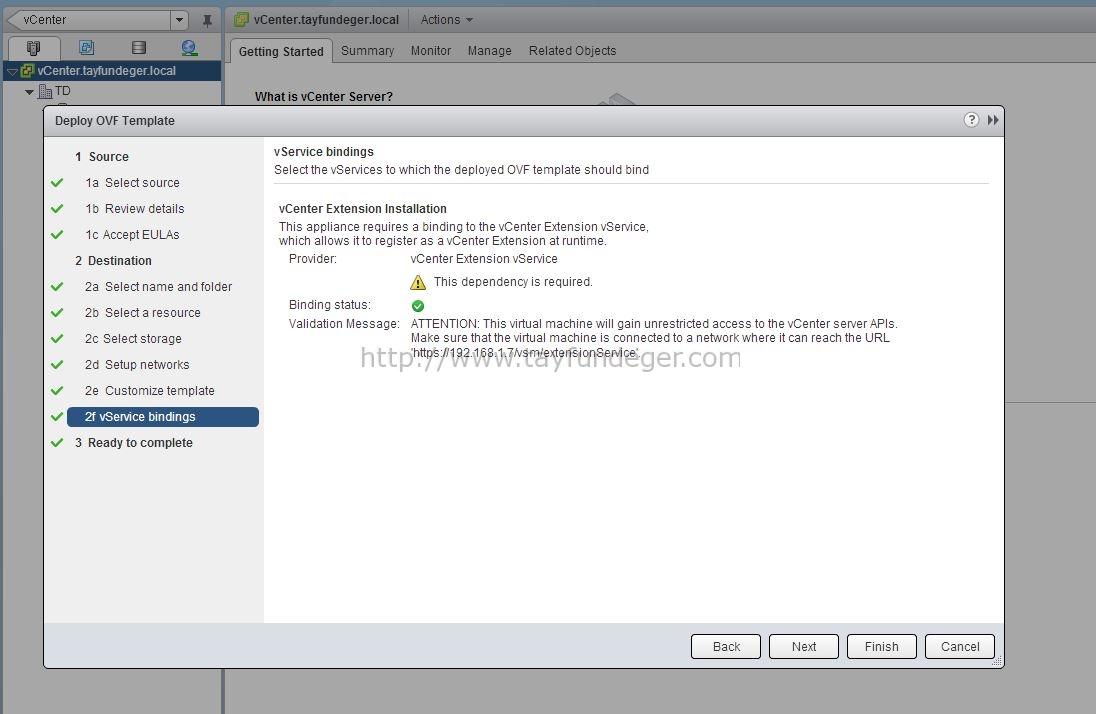
Task: Go to step 1b Review details
Action: pyautogui.click(x=135, y=208)
